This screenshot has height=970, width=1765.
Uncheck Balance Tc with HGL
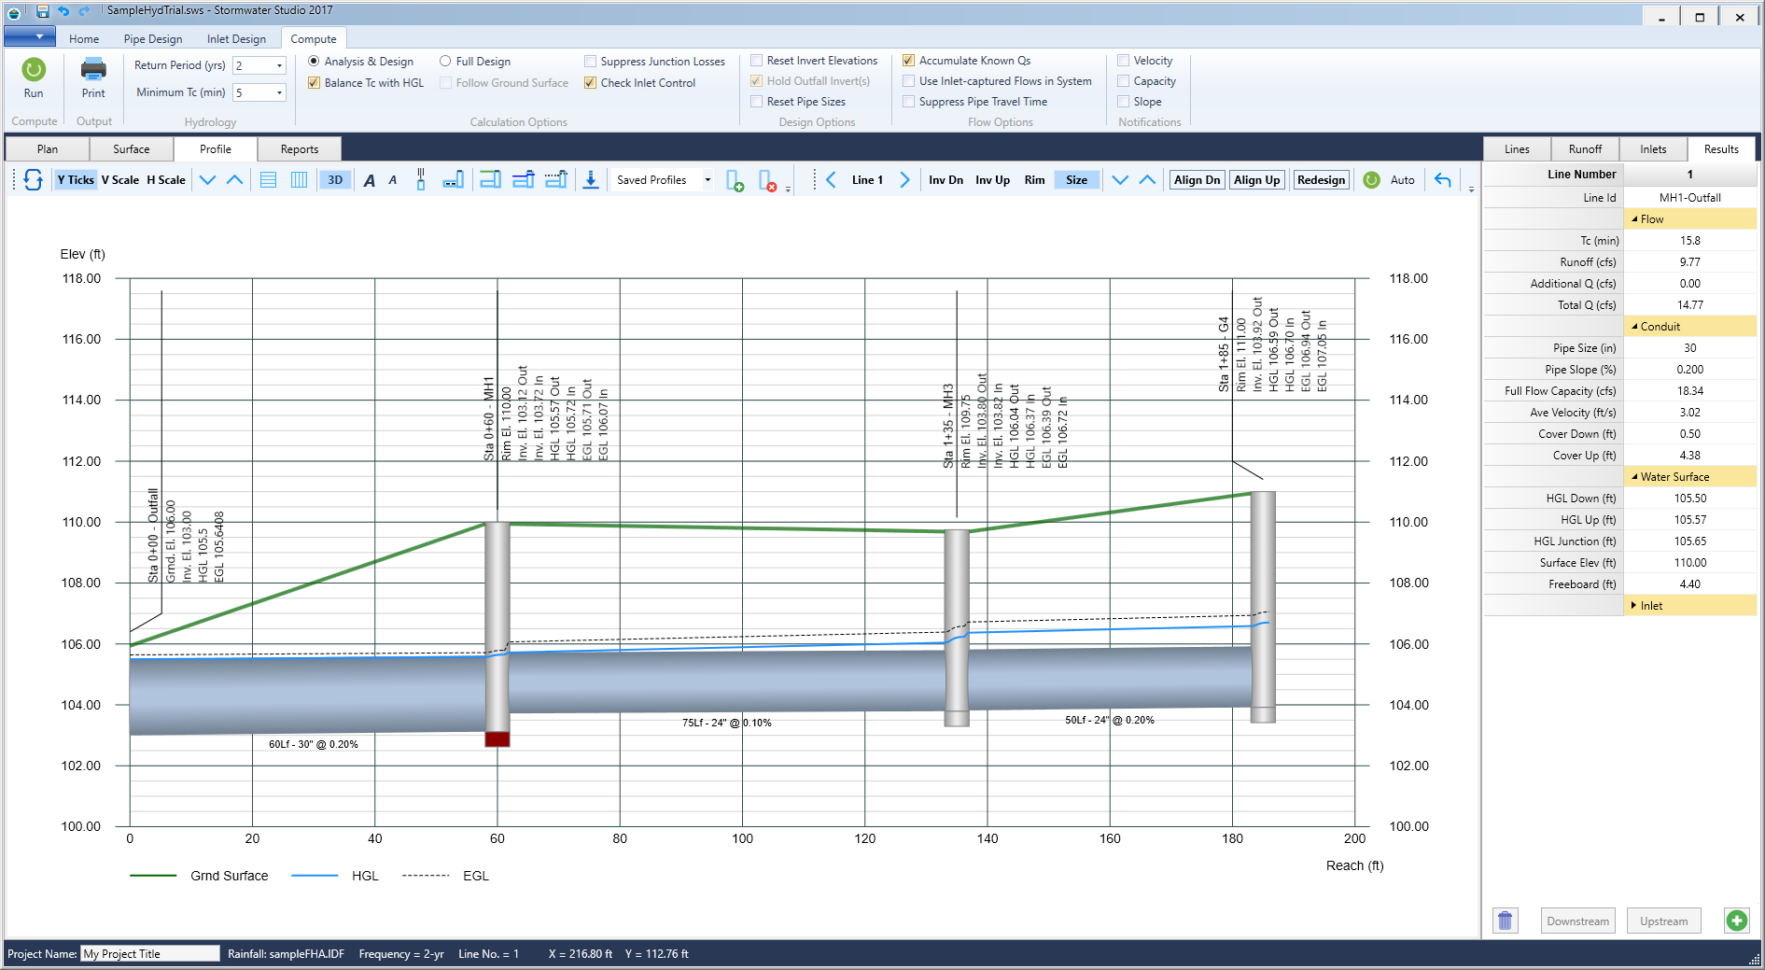313,82
